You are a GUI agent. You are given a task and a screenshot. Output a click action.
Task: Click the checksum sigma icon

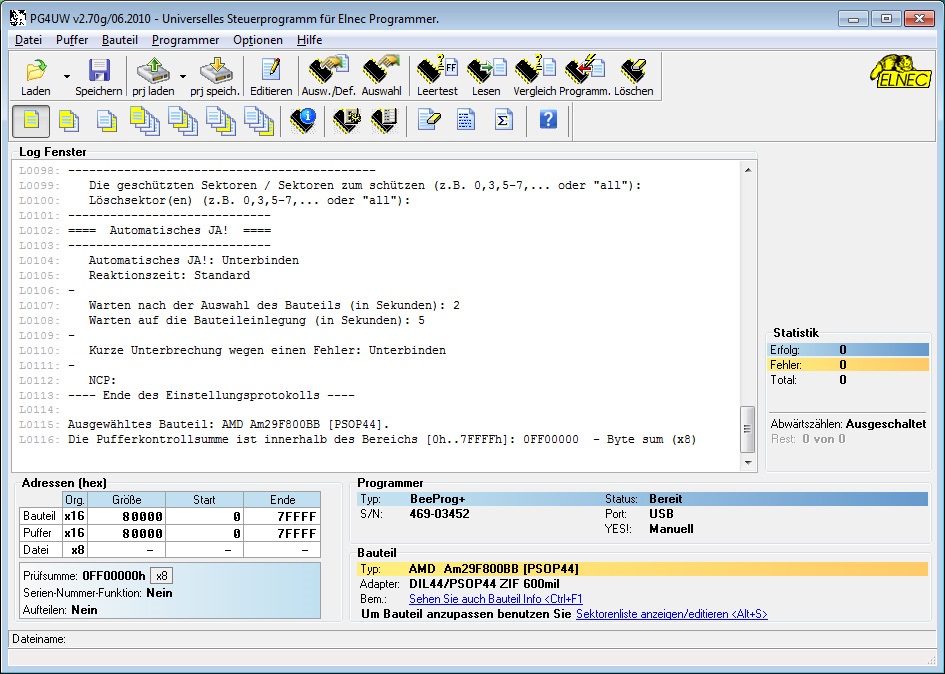(503, 119)
